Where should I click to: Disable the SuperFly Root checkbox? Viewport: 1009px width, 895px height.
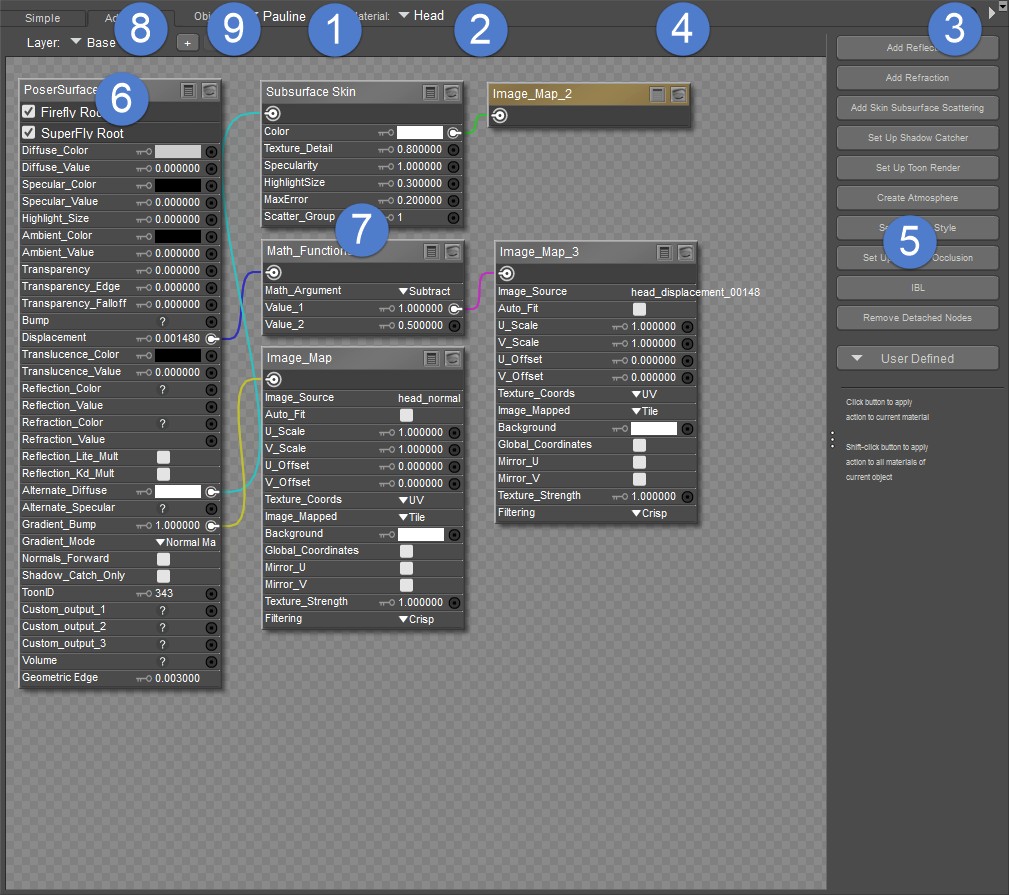29,132
